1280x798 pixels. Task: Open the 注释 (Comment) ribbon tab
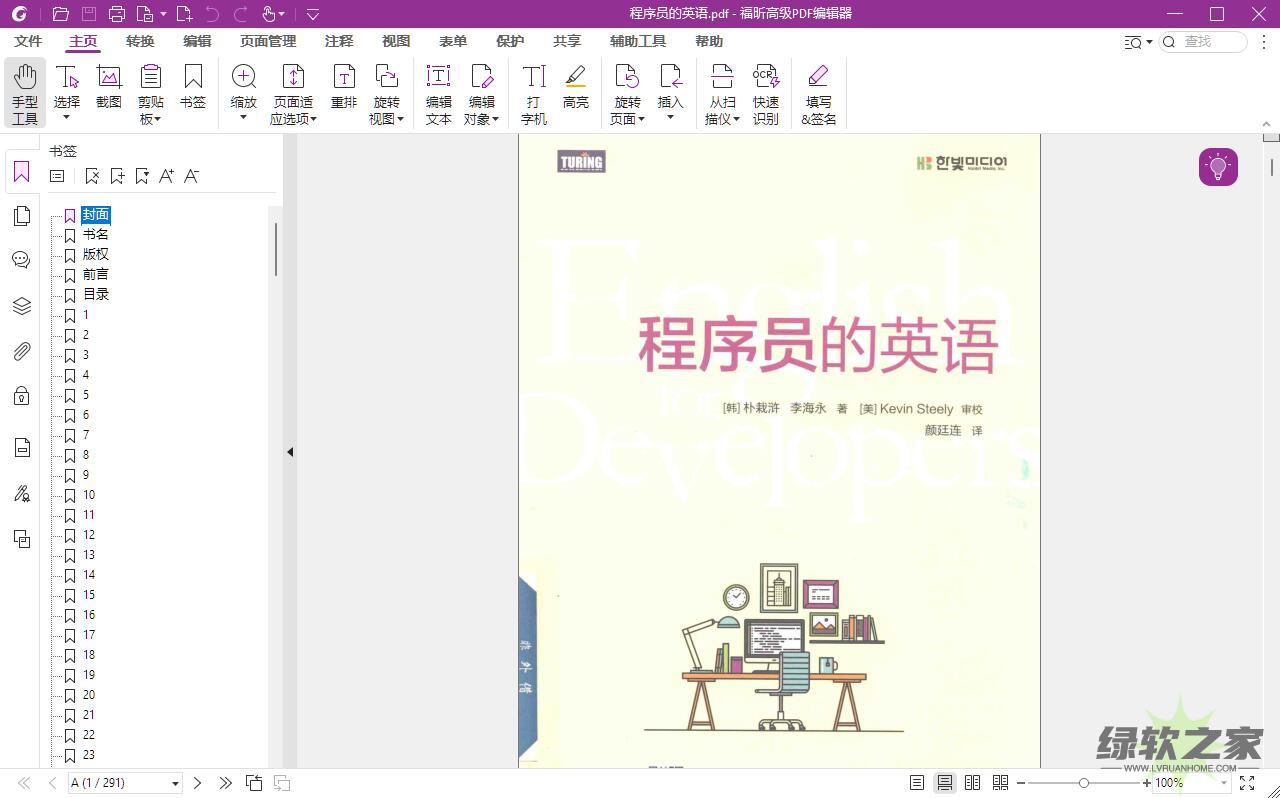tap(339, 41)
